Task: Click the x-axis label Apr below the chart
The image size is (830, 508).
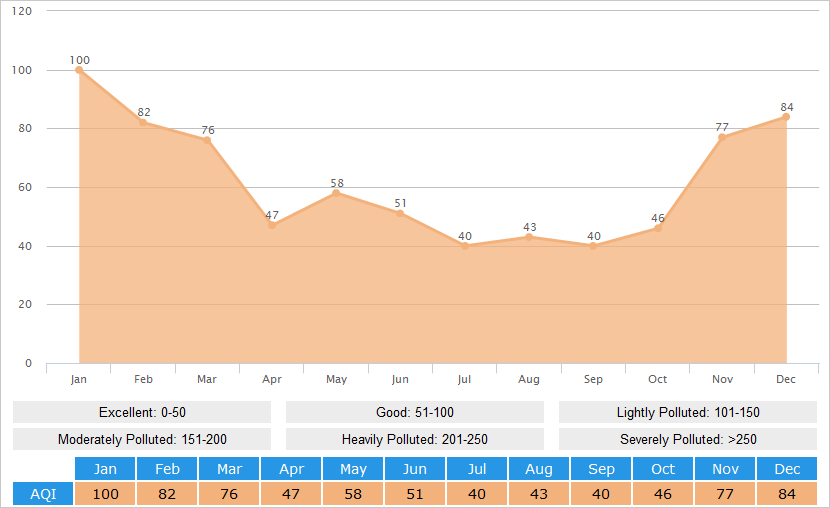Action: (x=272, y=379)
